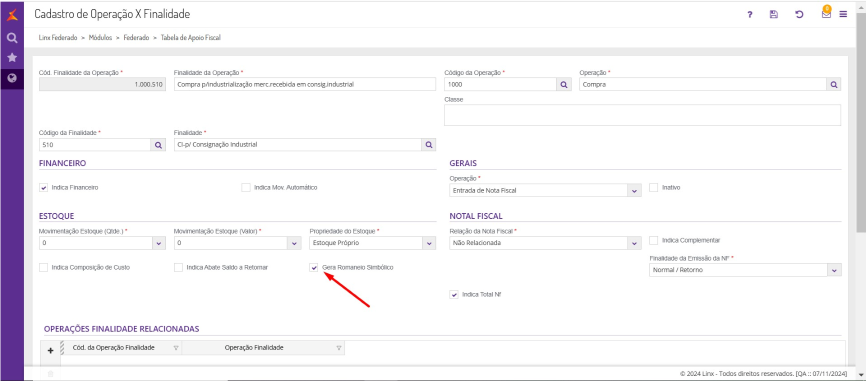Go to Linx Federado breadcrumb
This screenshot has width=866, height=381.
pyautogui.click(x=58, y=38)
